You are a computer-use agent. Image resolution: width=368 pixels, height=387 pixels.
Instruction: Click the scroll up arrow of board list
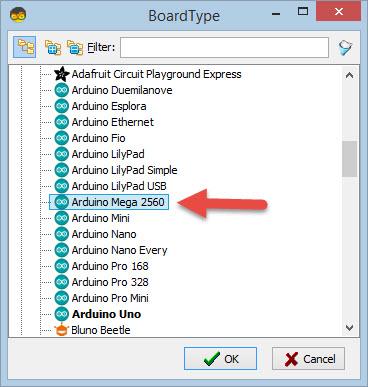[349, 75]
